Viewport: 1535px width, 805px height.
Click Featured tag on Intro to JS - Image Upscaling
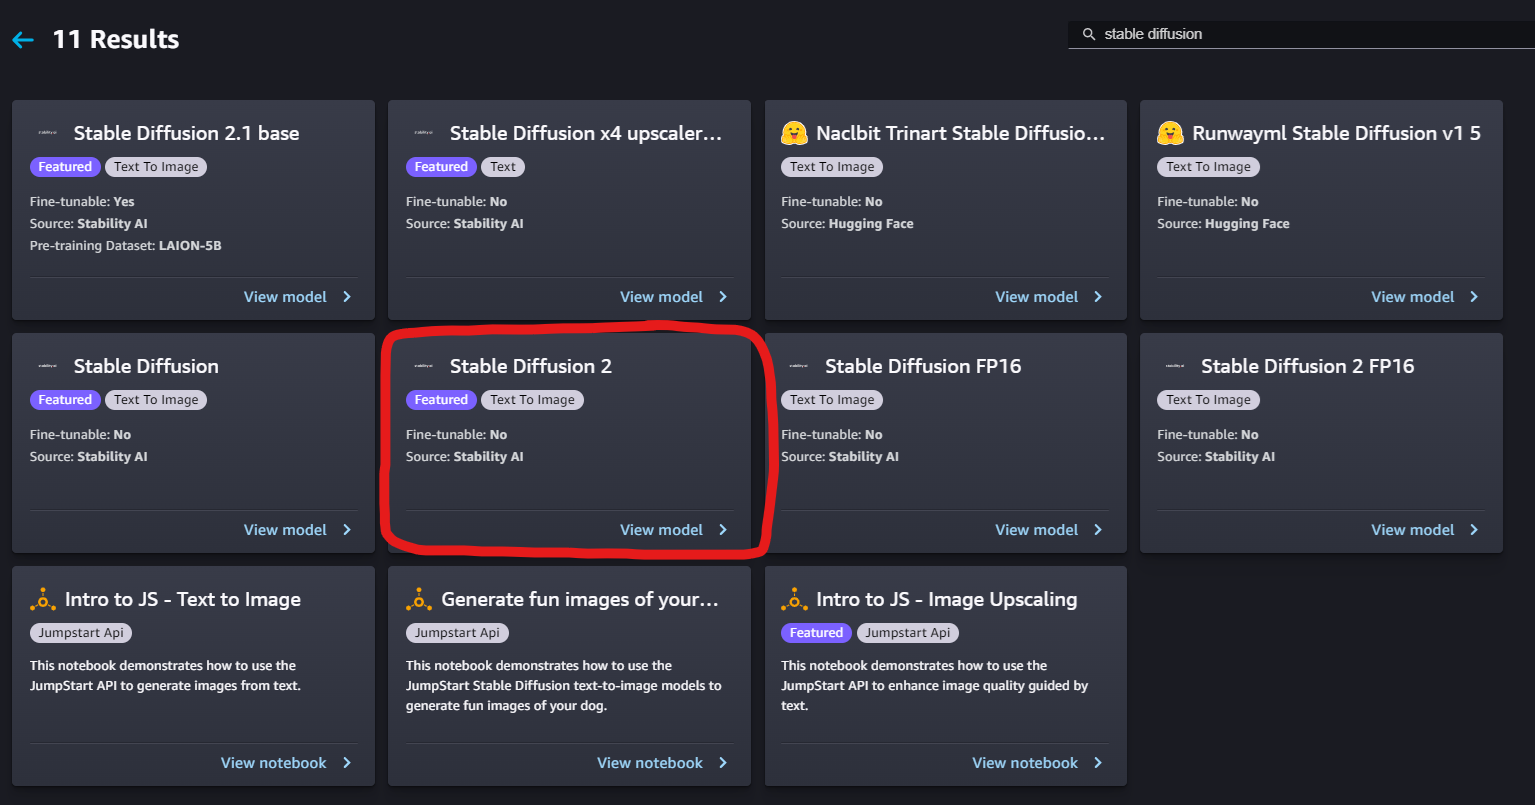pyautogui.click(x=816, y=633)
